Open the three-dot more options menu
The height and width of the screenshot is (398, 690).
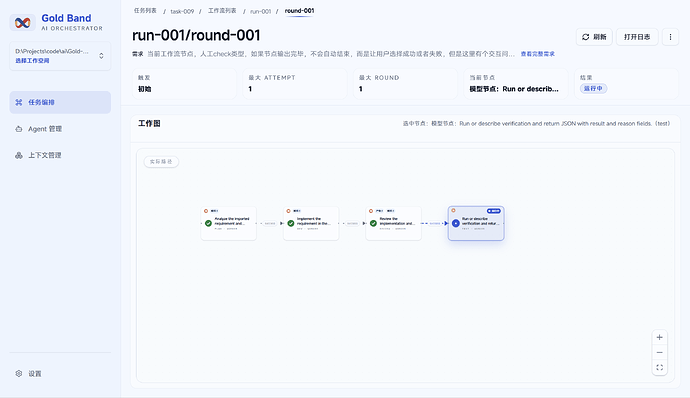click(x=670, y=37)
